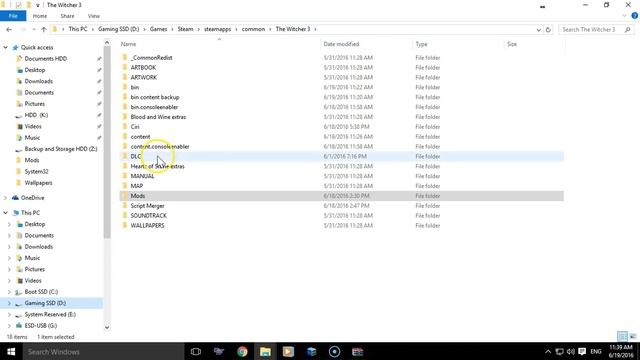Collapse the This PC tree node
This screenshot has width=640, height=360.
5,213
